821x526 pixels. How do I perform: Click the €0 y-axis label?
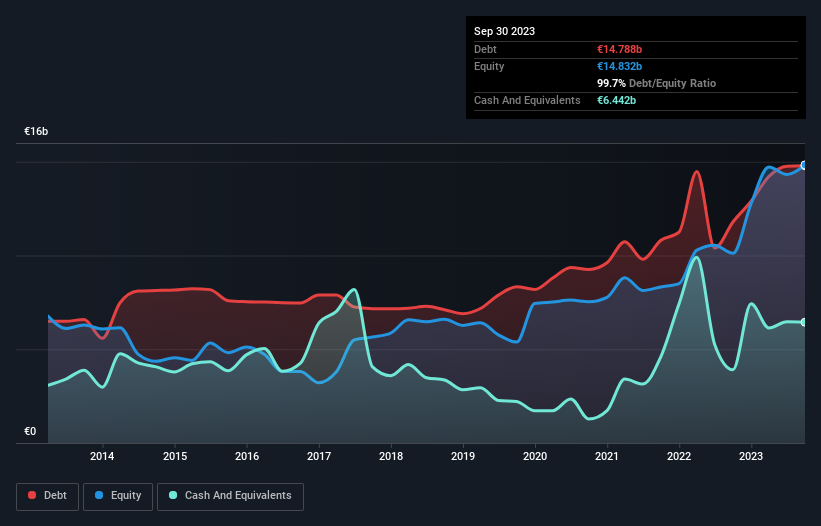30,431
